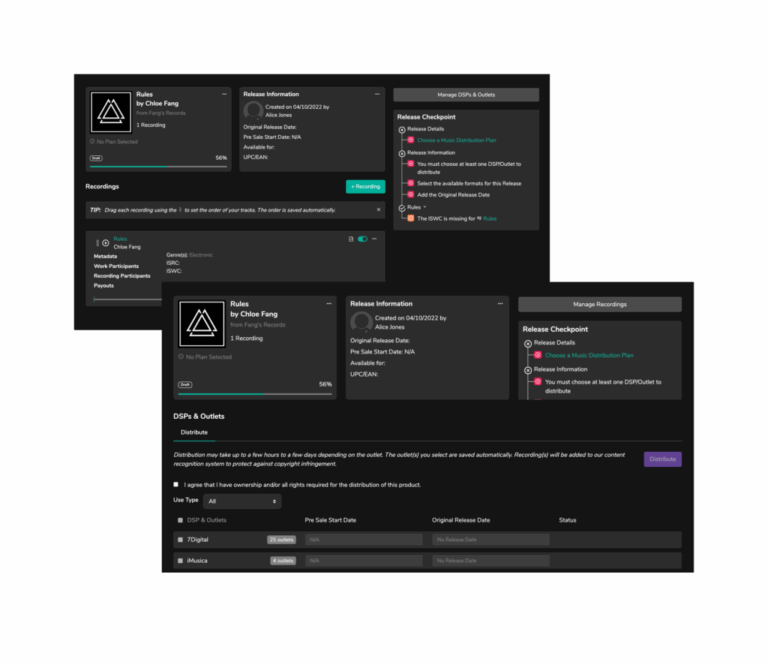The image size is (768, 665).
Task: Click the Draft badge in the DSPs & Outlets window
Action: coord(185,384)
